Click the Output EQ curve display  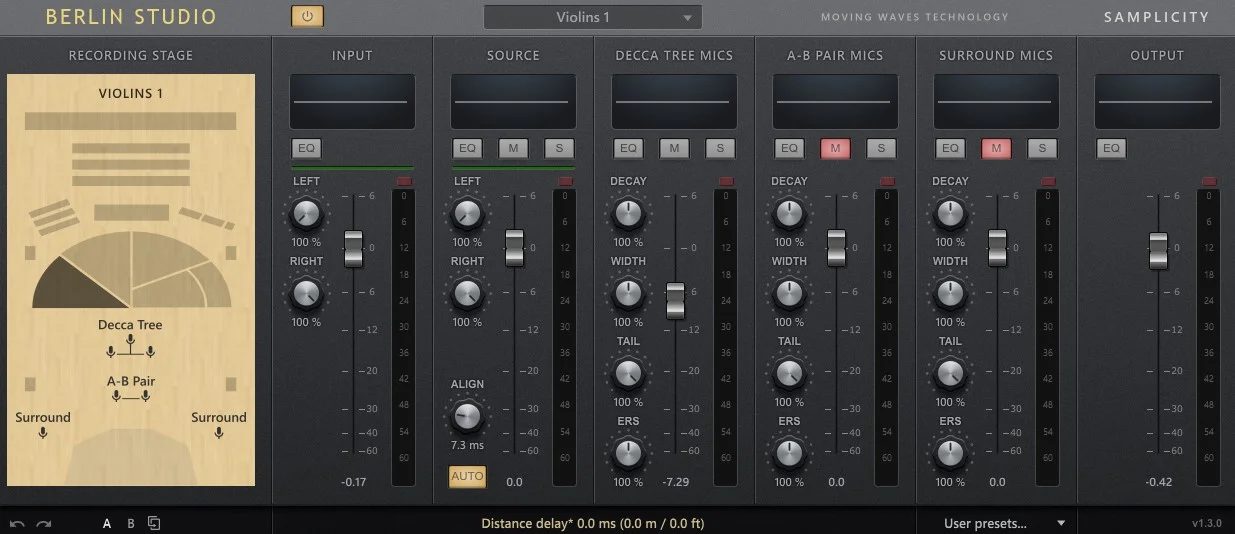point(1158,101)
